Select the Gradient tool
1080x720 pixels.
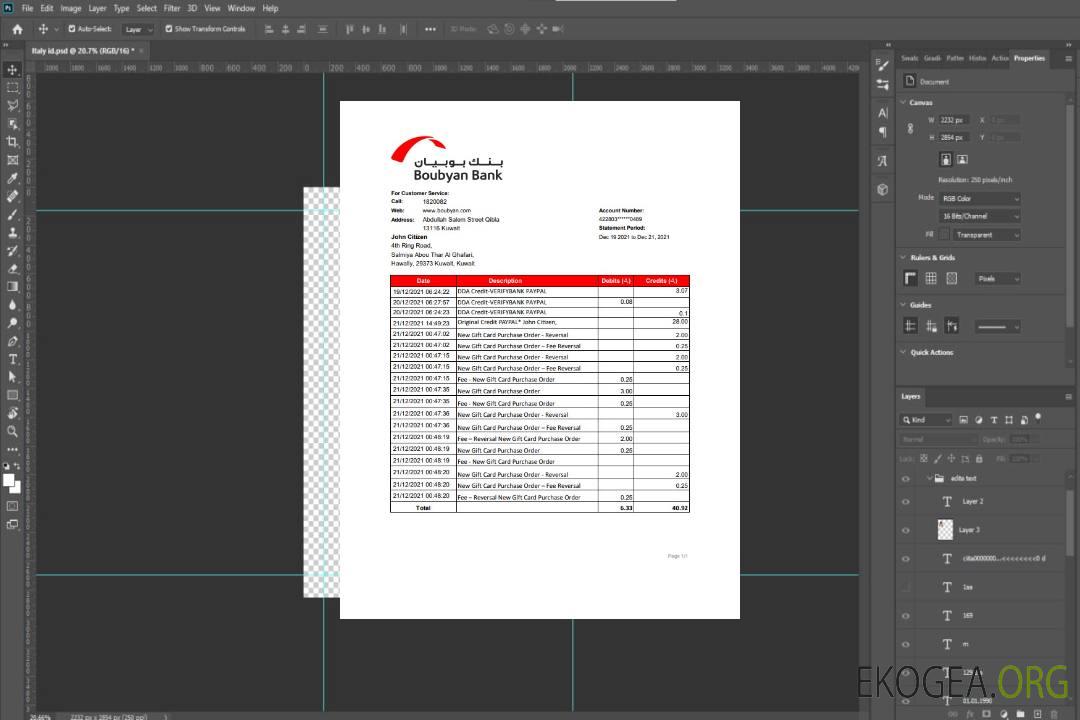point(12,287)
